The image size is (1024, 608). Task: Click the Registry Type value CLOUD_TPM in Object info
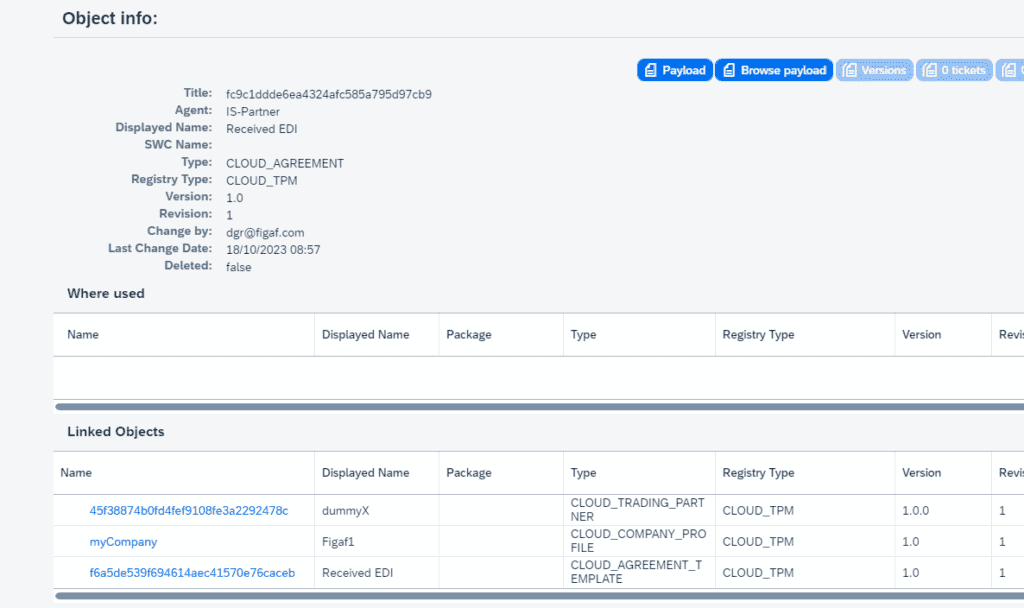[261, 181]
